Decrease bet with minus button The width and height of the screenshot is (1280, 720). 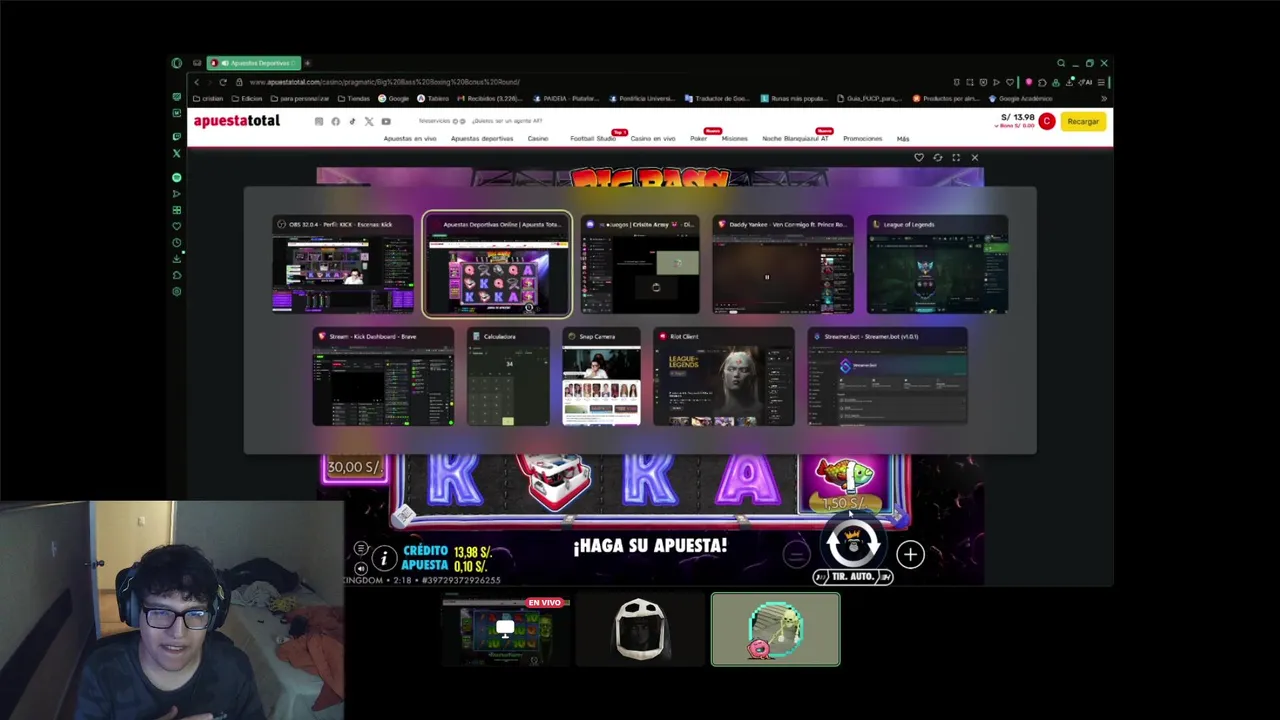[x=796, y=554]
